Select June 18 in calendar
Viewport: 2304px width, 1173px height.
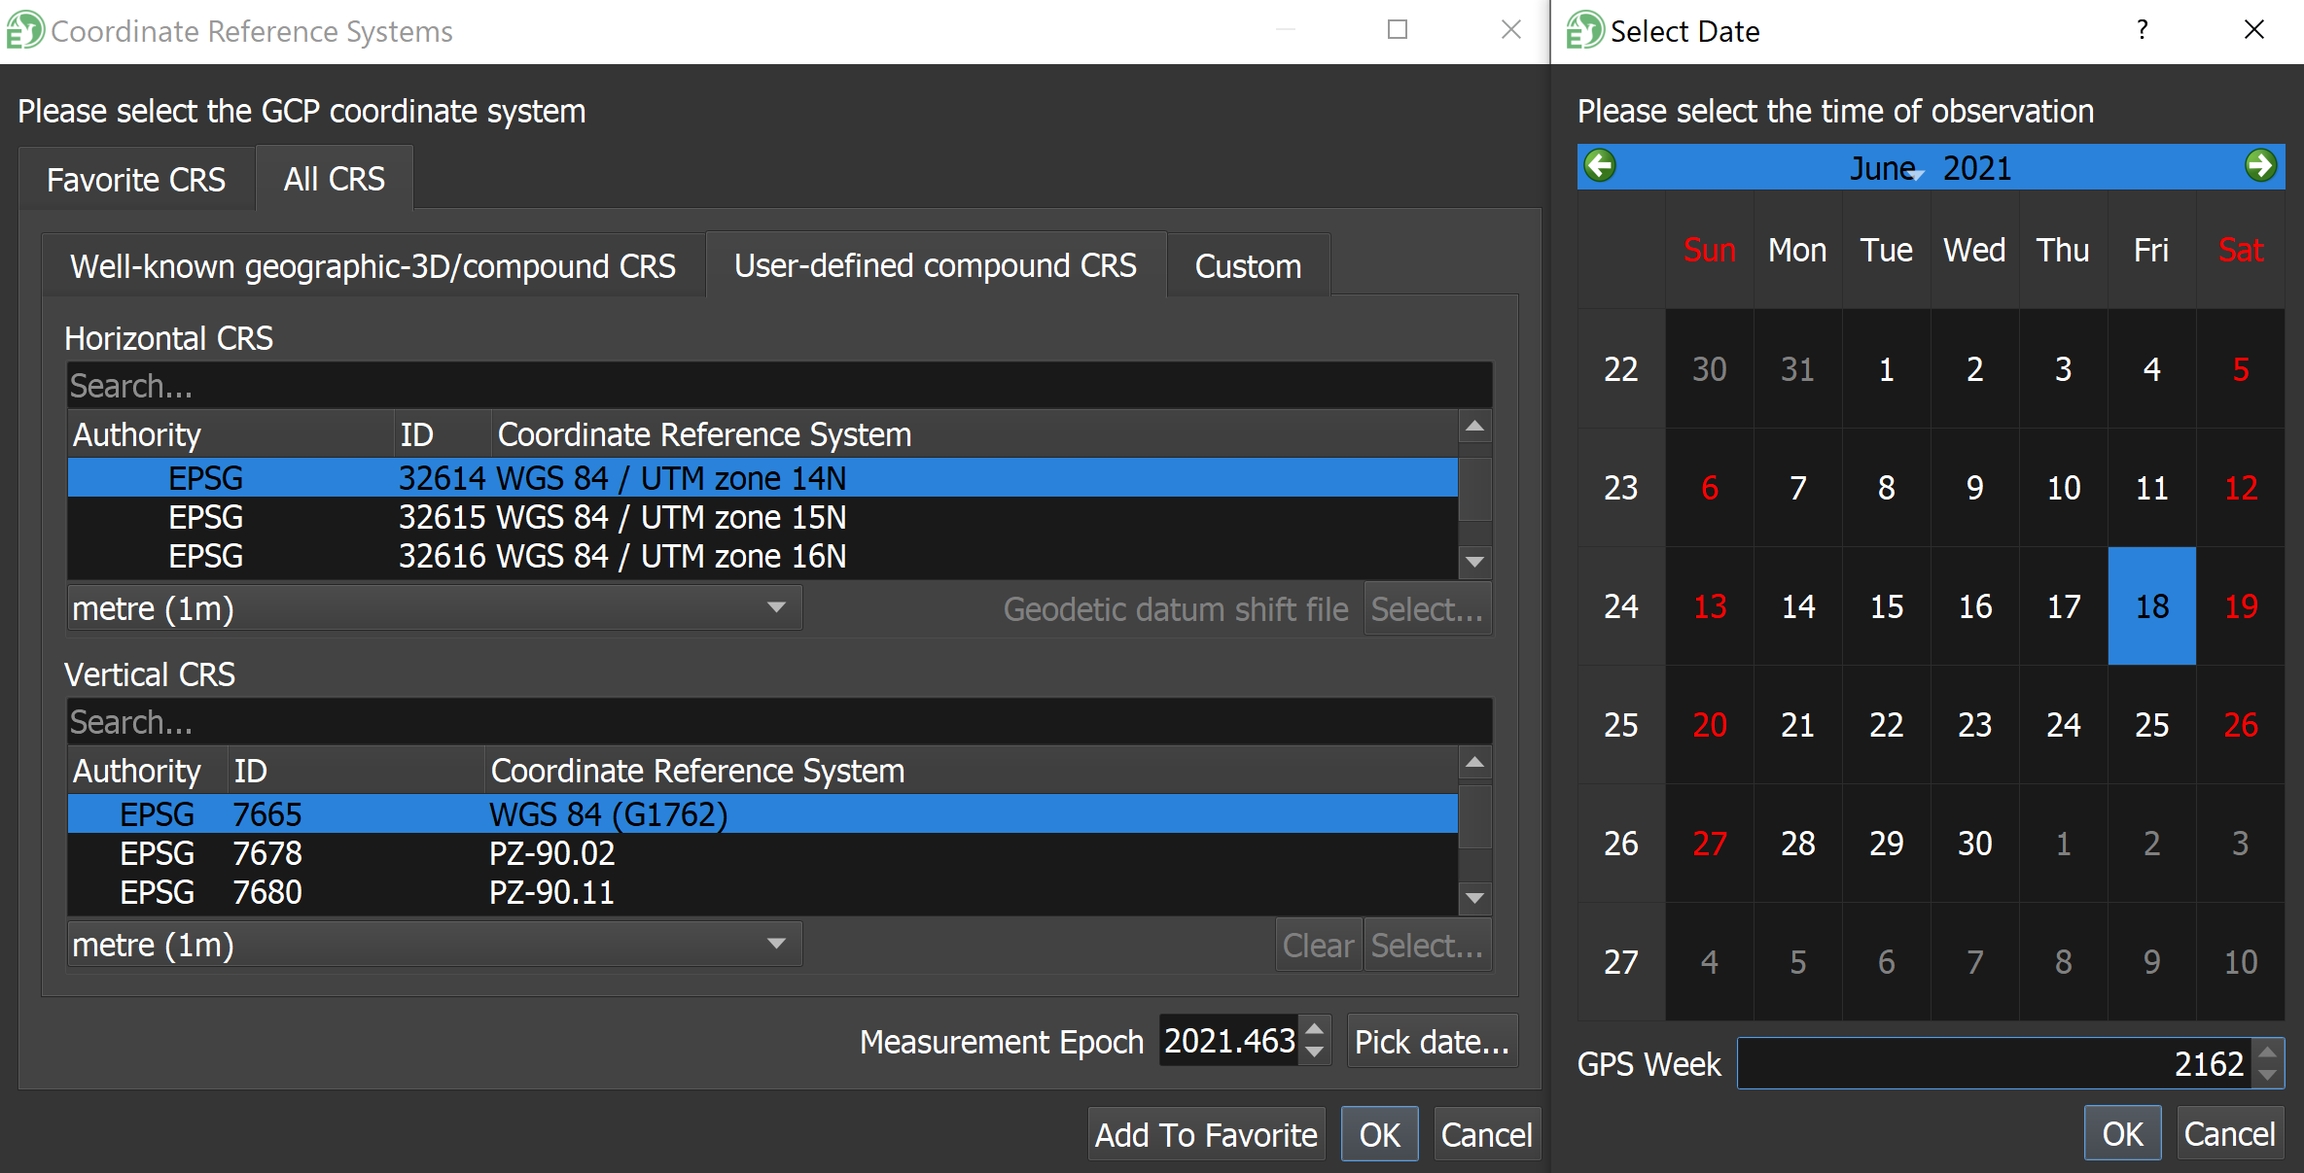[x=2151, y=606]
